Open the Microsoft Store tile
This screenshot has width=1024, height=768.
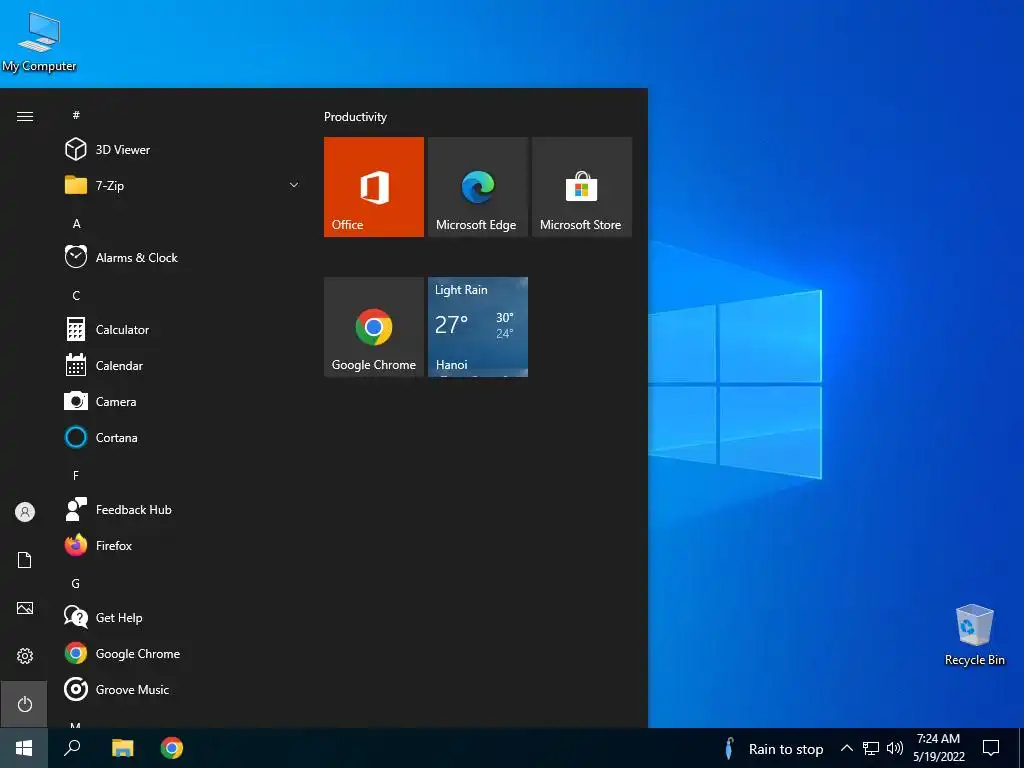click(x=582, y=187)
